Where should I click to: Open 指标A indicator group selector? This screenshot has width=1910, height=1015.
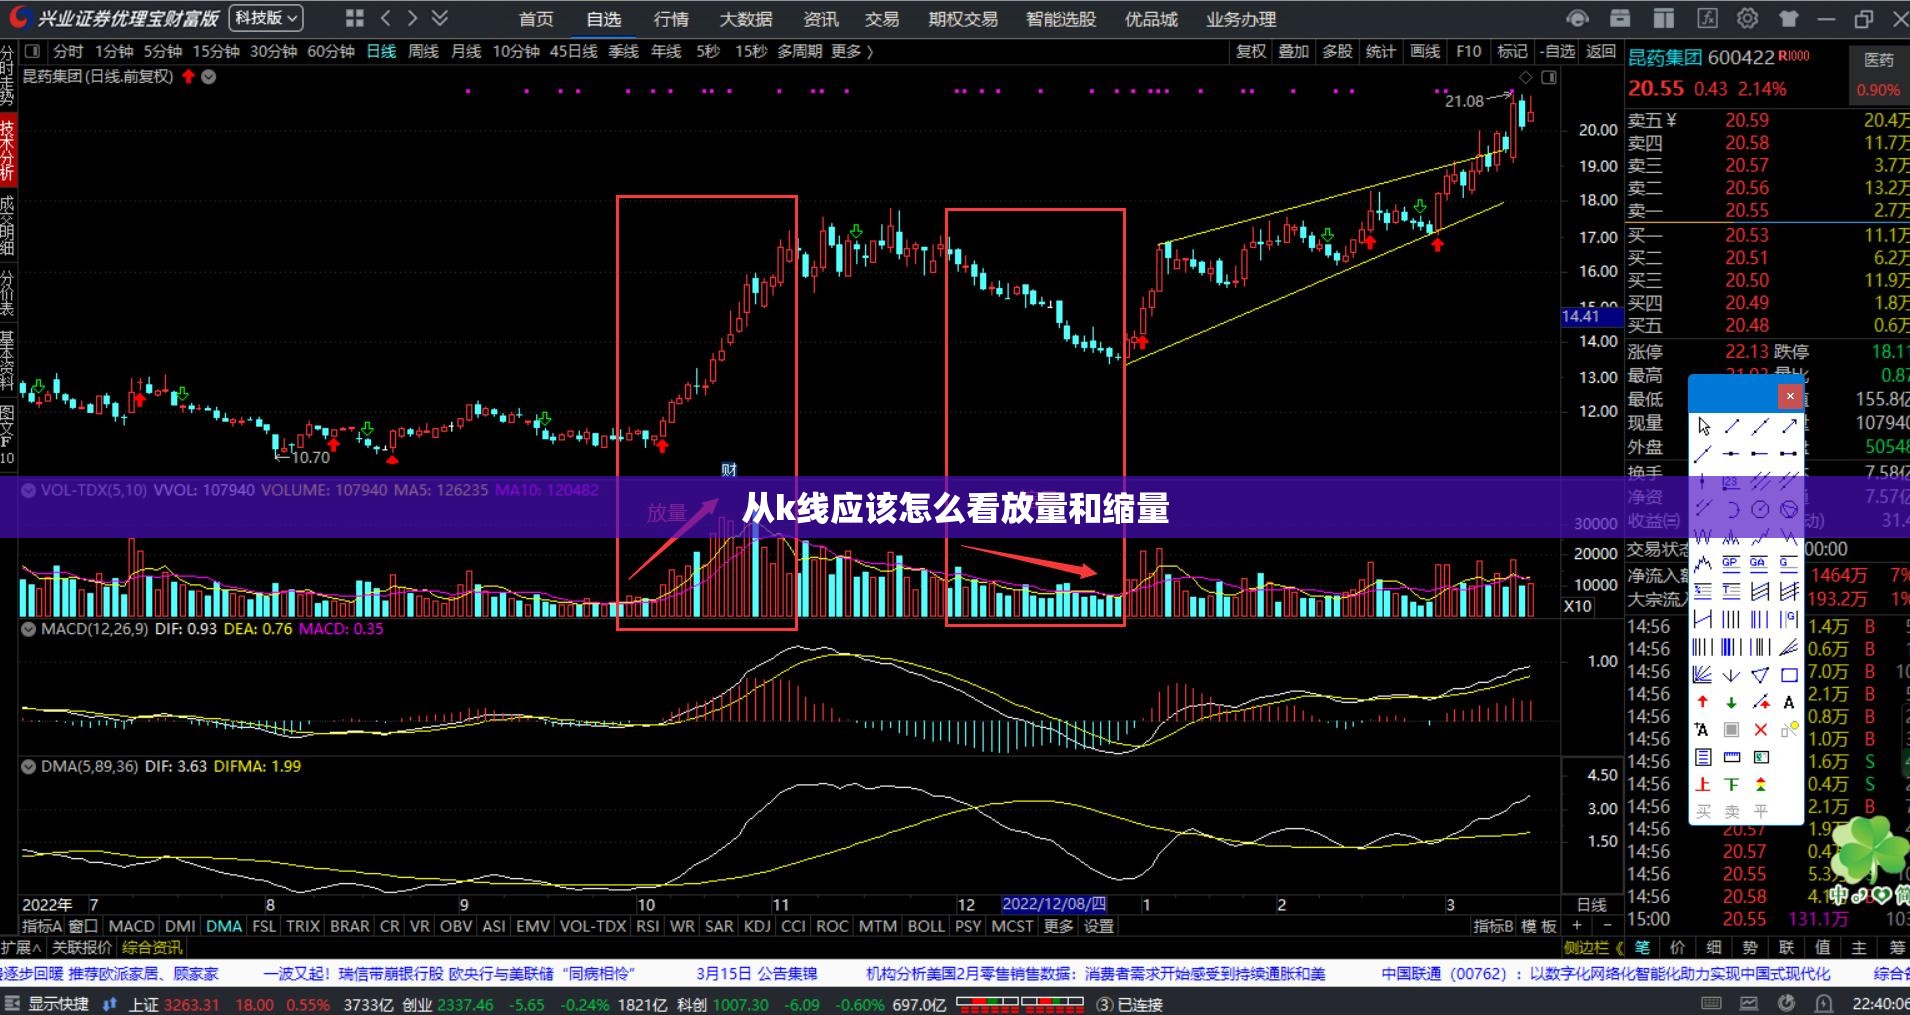pos(42,927)
